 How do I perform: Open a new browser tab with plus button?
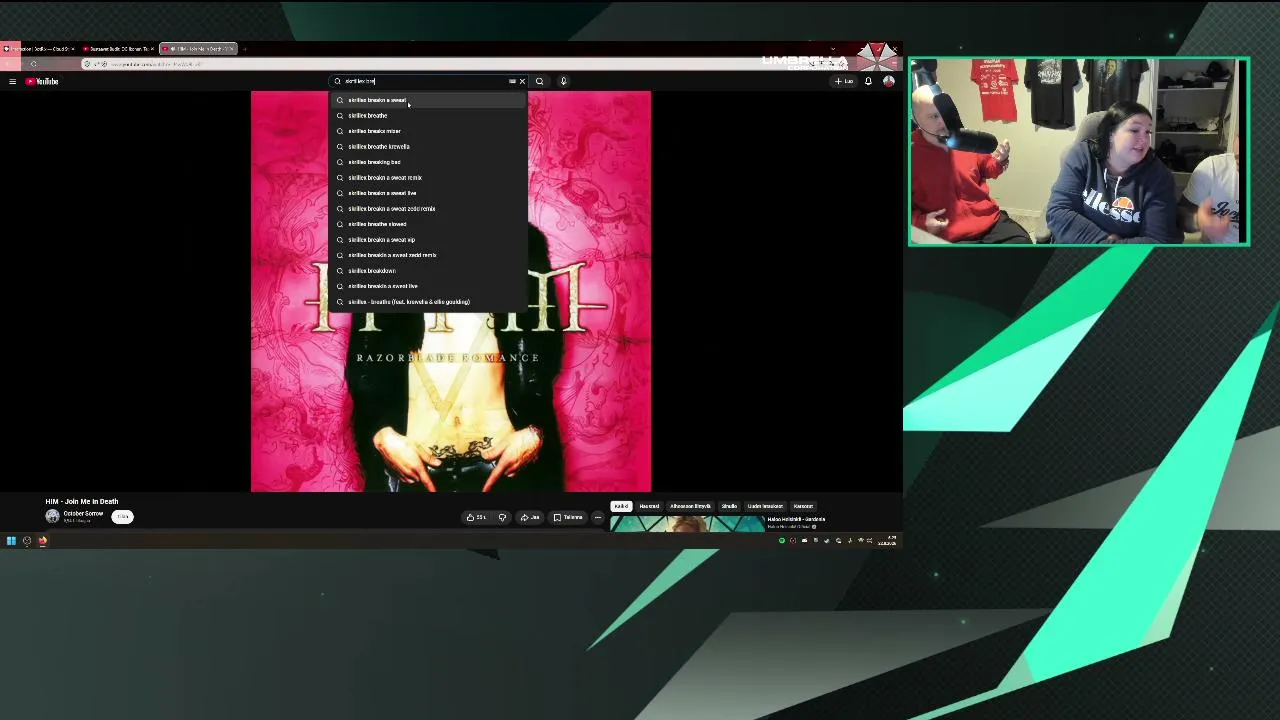tap(244, 48)
